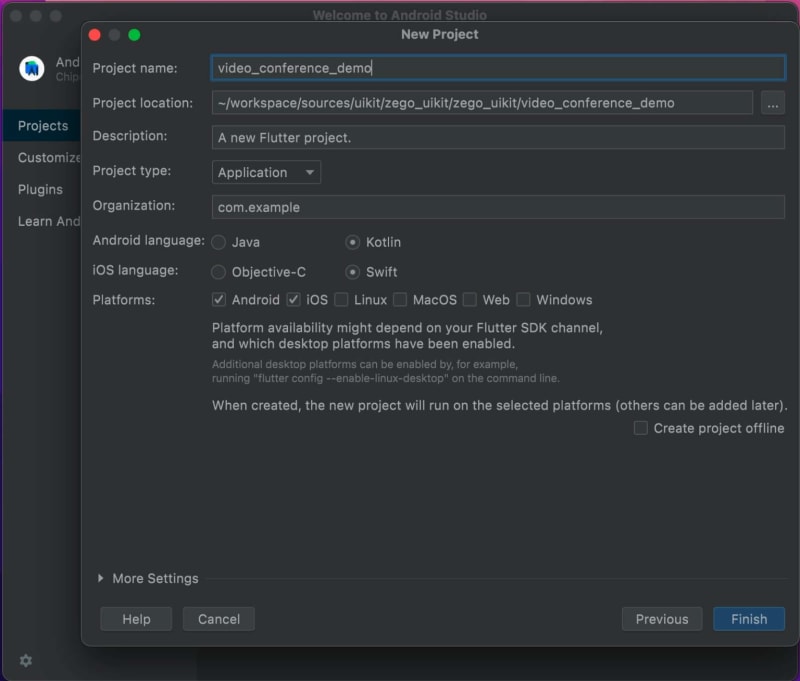
Task: Tick Create project offline checkbox
Action: pos(641,428)
